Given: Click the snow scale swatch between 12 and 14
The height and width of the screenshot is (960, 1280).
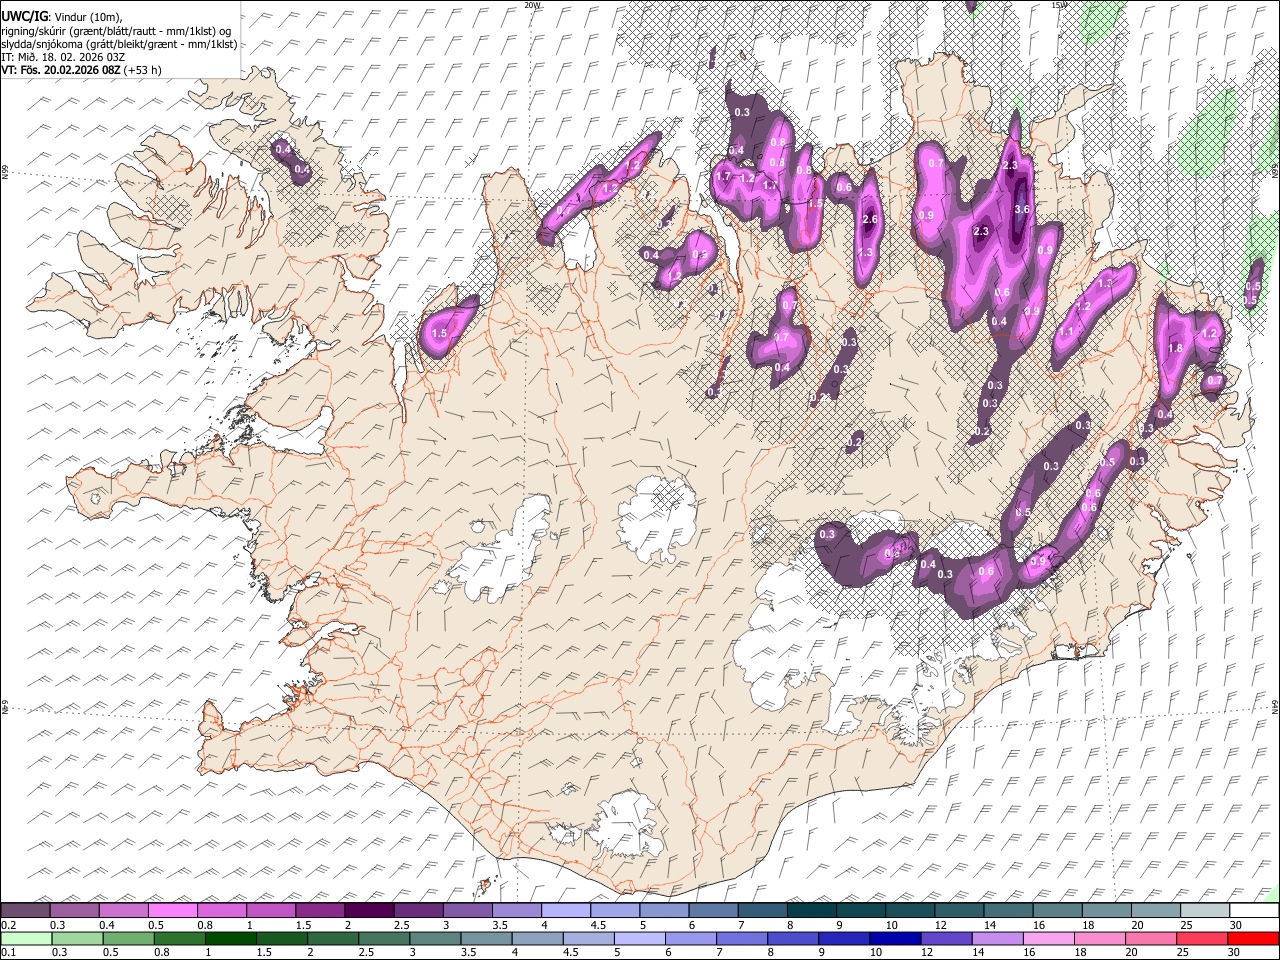Looking at the screenshot, I should (959, 910).
